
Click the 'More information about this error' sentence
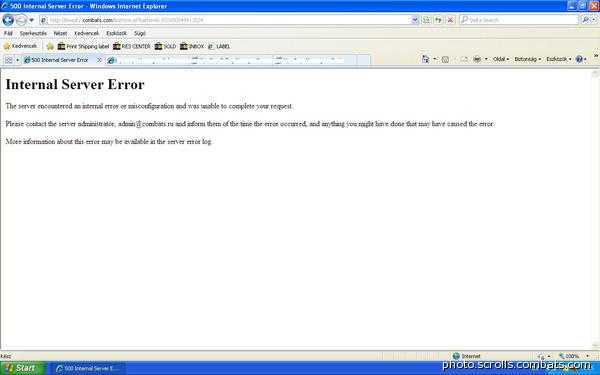(109, 142)
